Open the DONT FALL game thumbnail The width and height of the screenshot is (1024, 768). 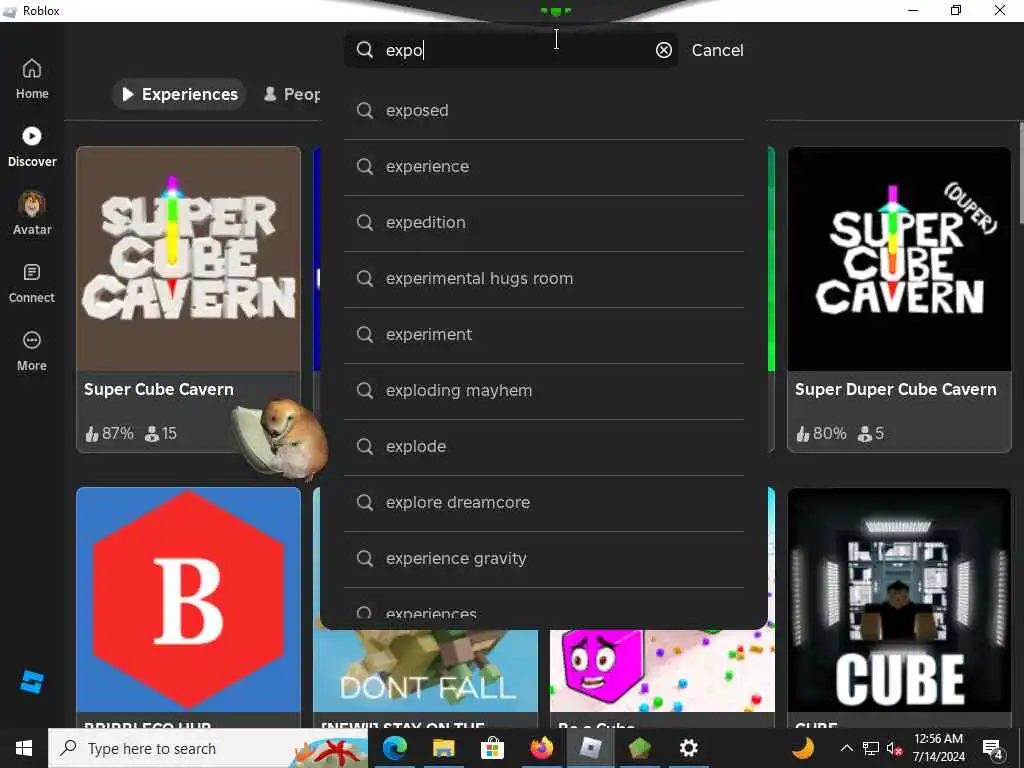(x=426, y=671)
